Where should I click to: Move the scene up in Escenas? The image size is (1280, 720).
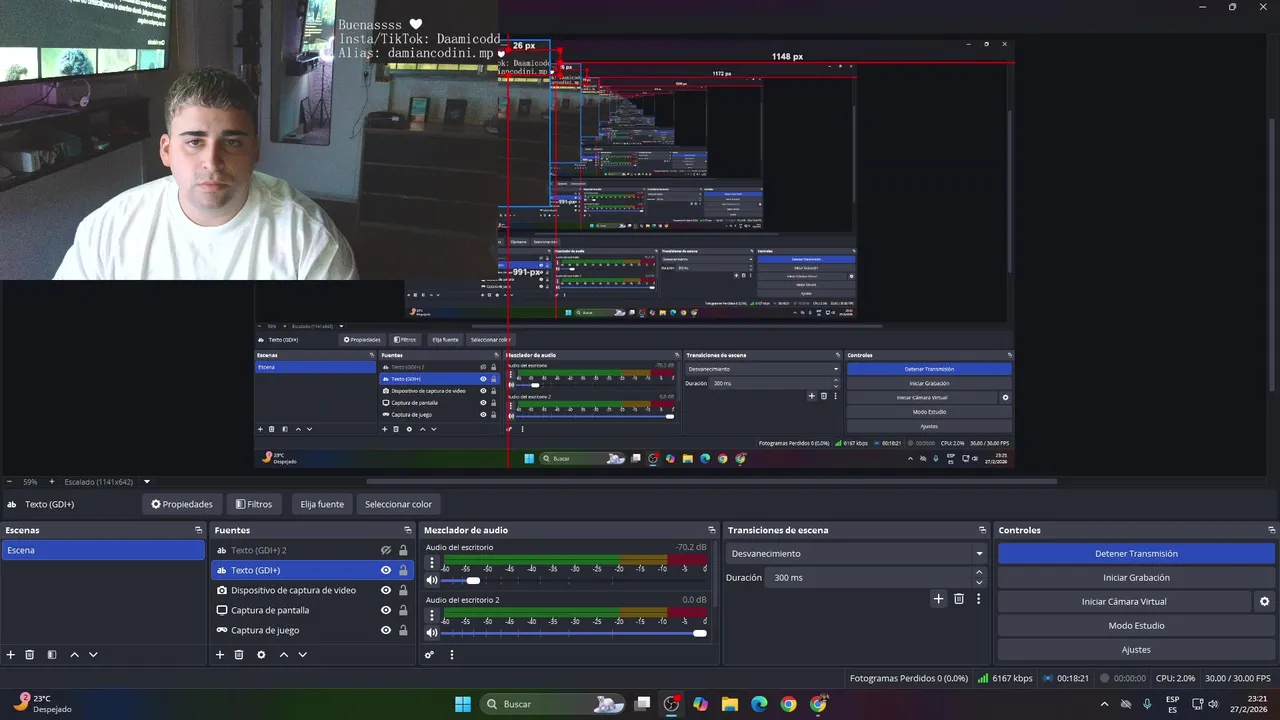pos(74,655)
